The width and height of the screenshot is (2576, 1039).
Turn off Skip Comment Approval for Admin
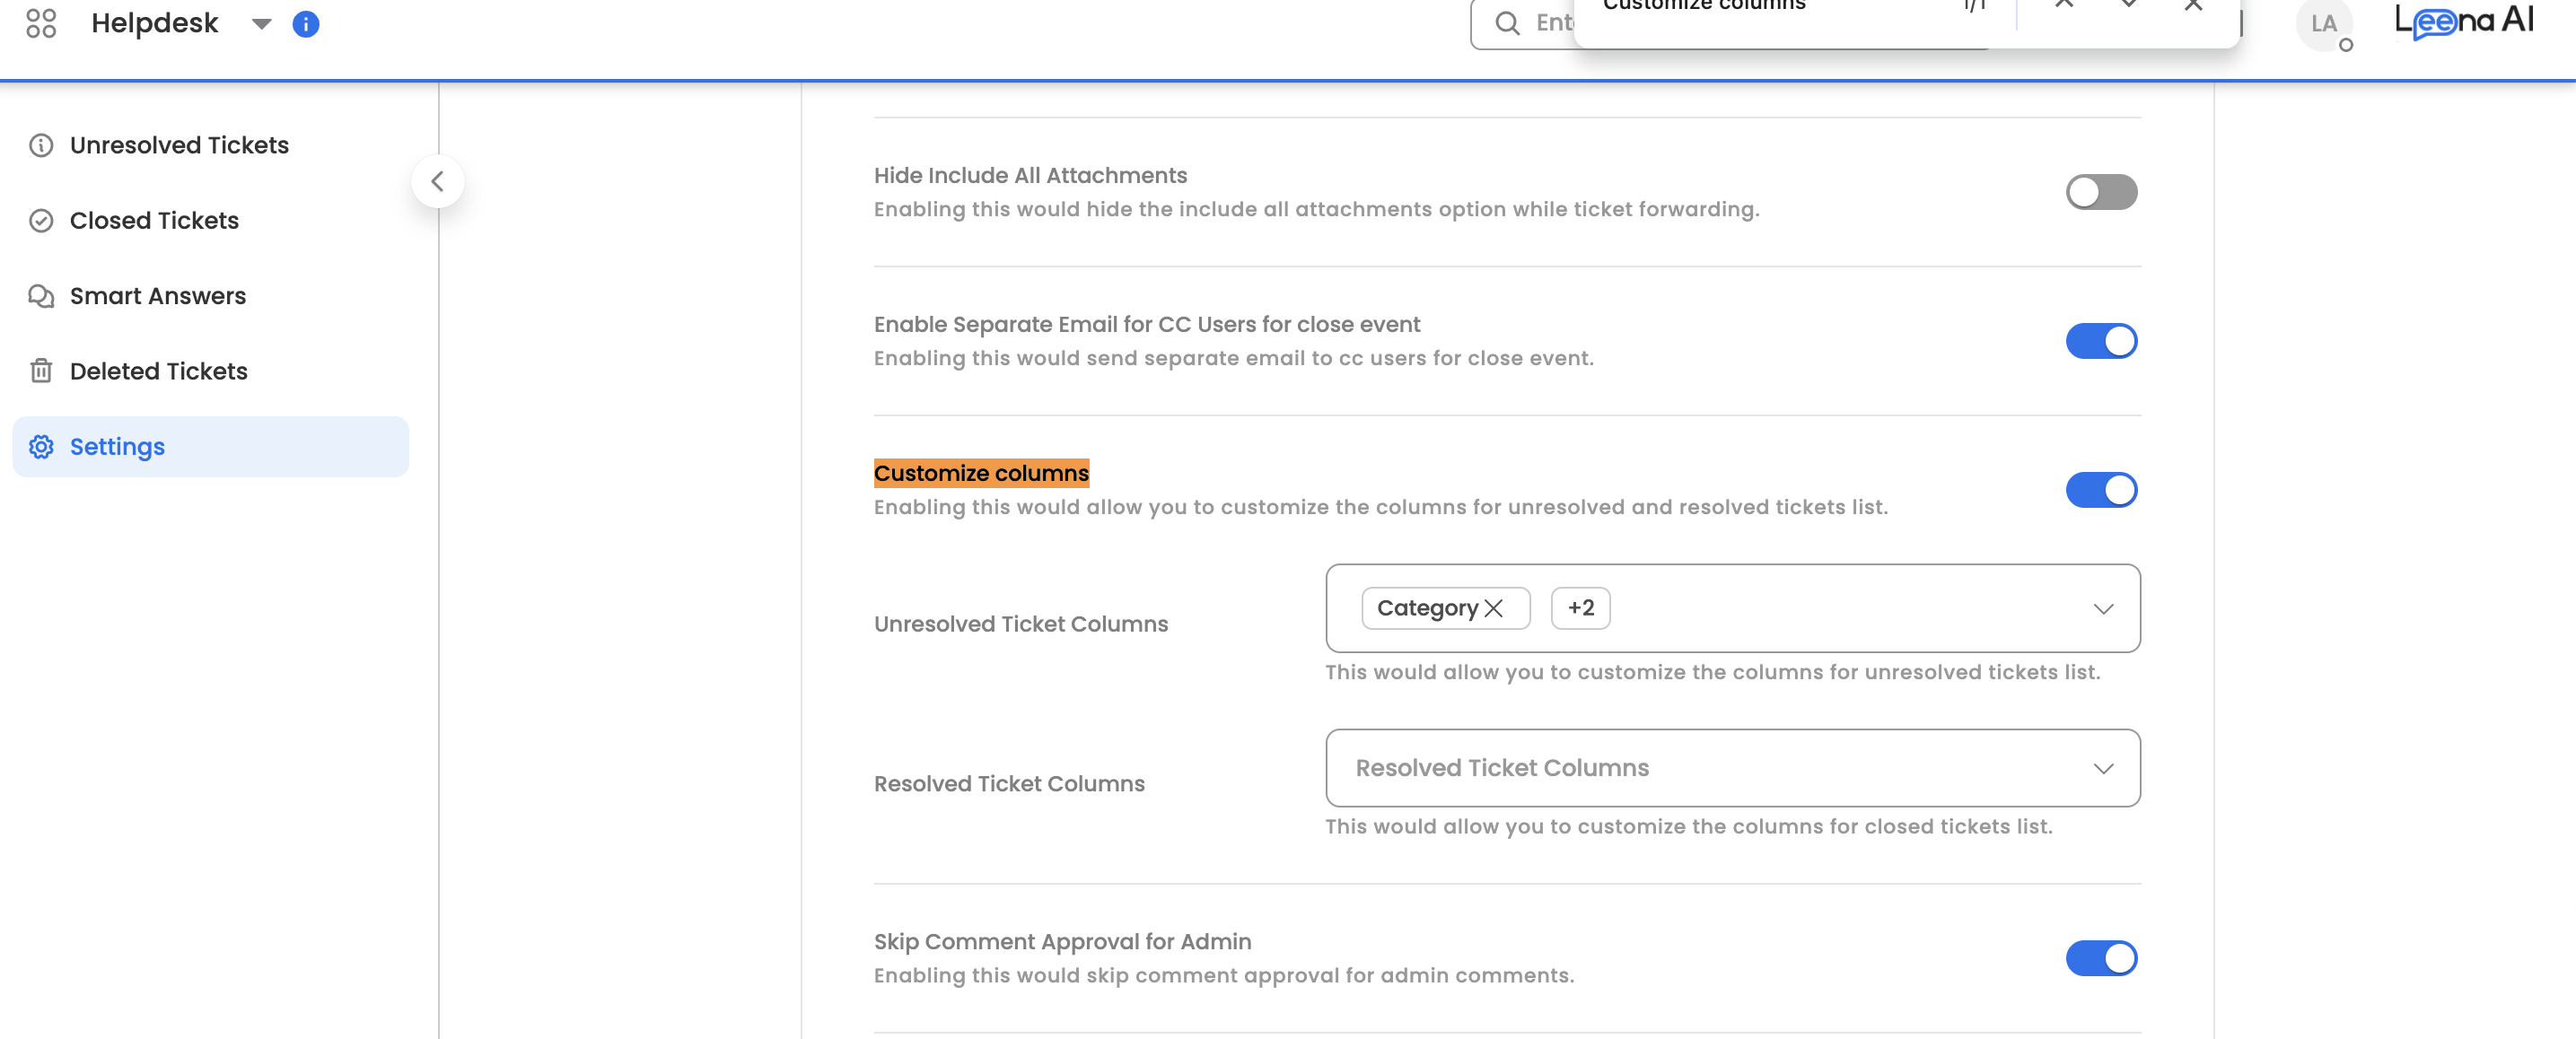pyautogui.click(x=2100, y=958)
